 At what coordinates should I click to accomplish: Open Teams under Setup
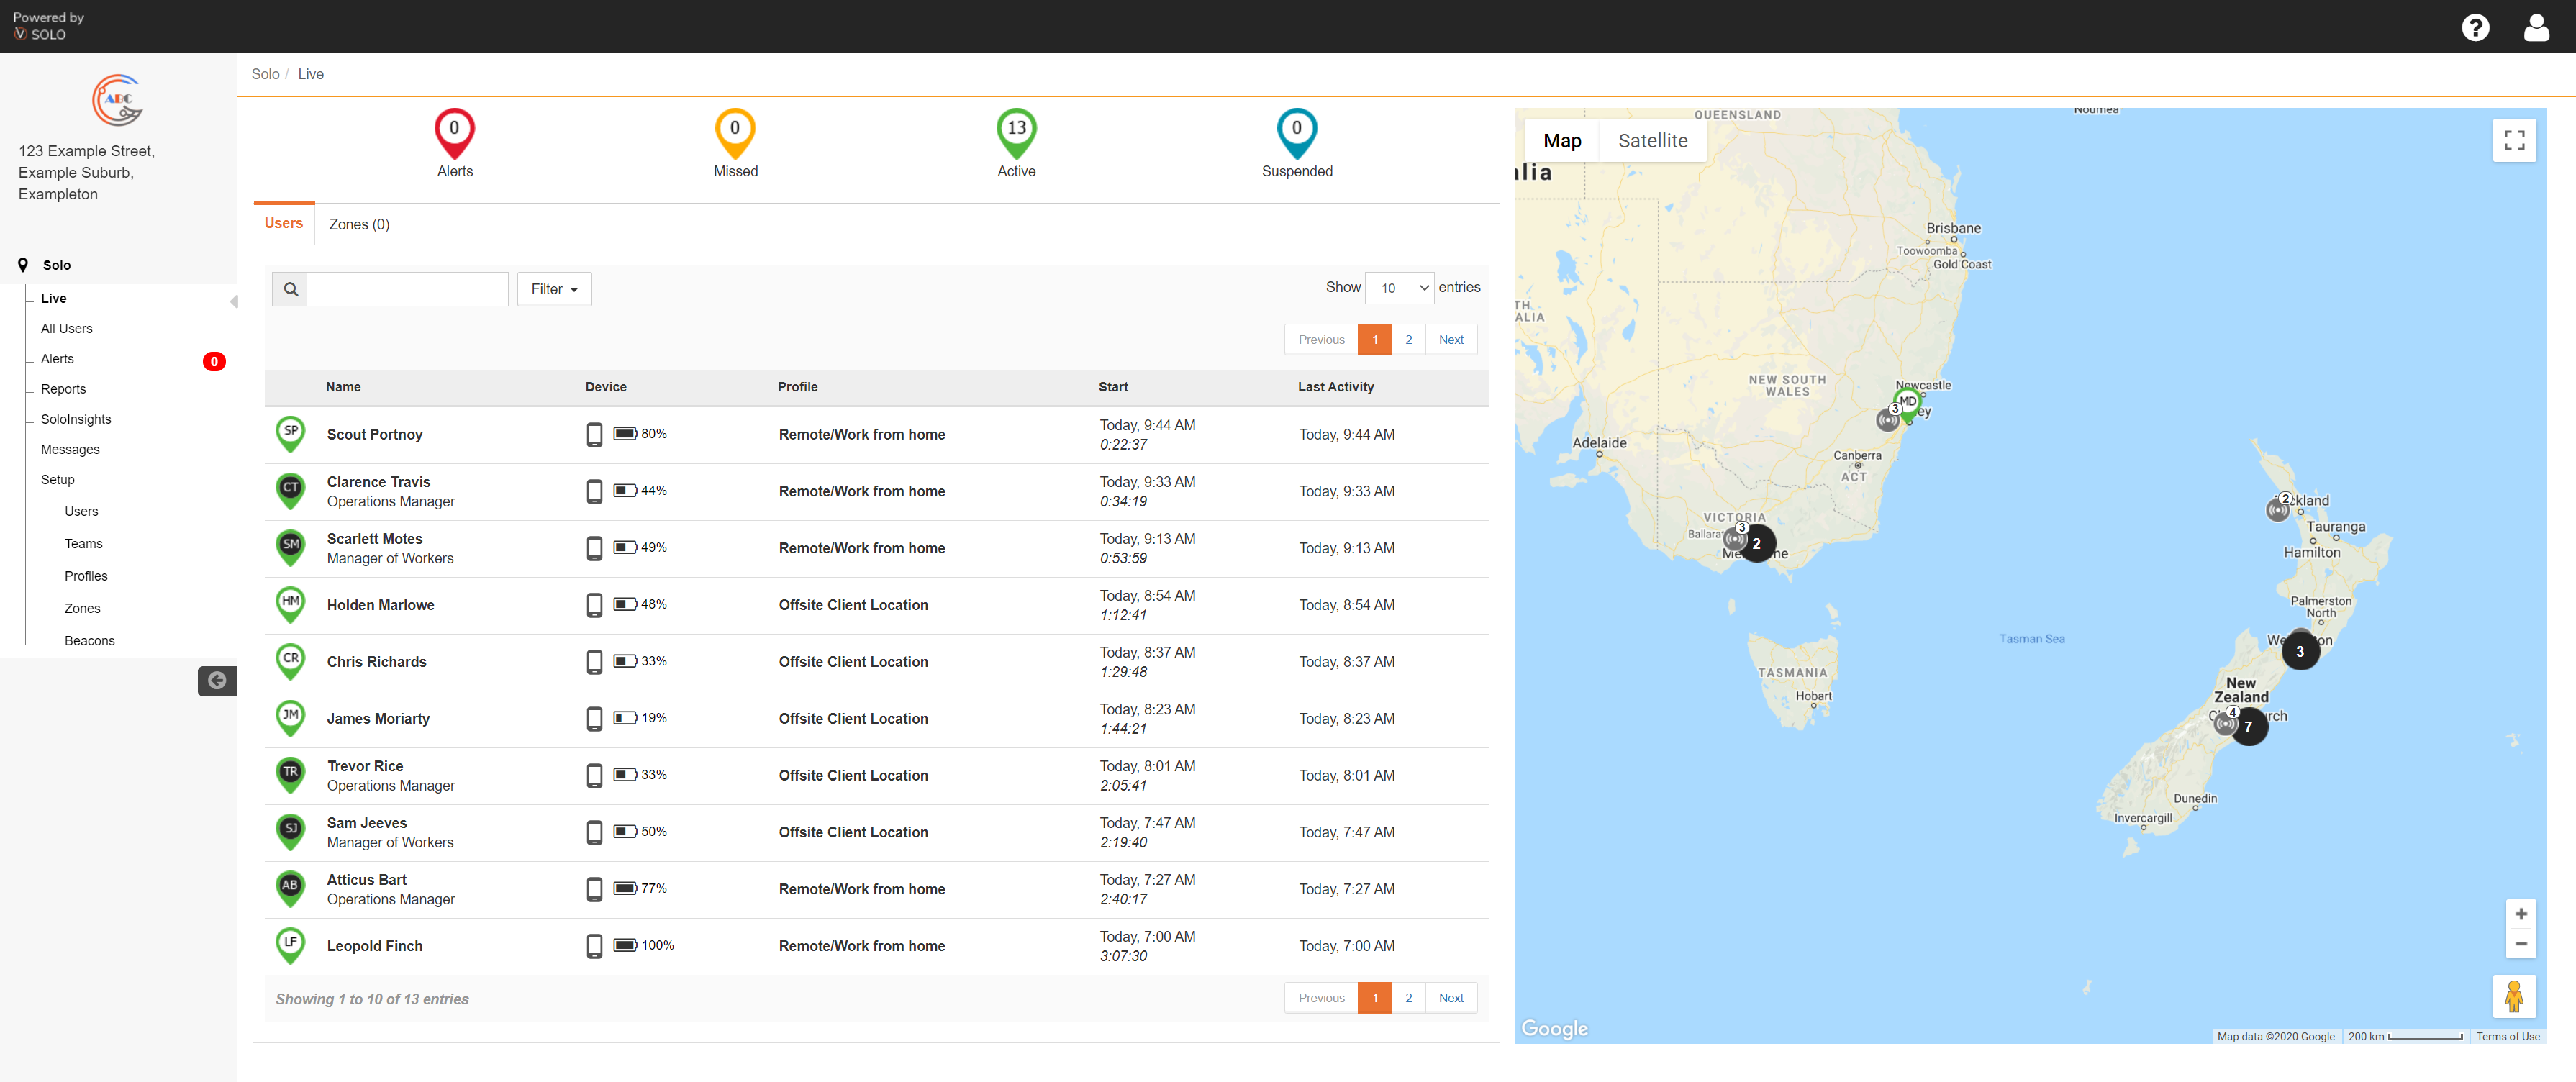(x=83, y=544)
